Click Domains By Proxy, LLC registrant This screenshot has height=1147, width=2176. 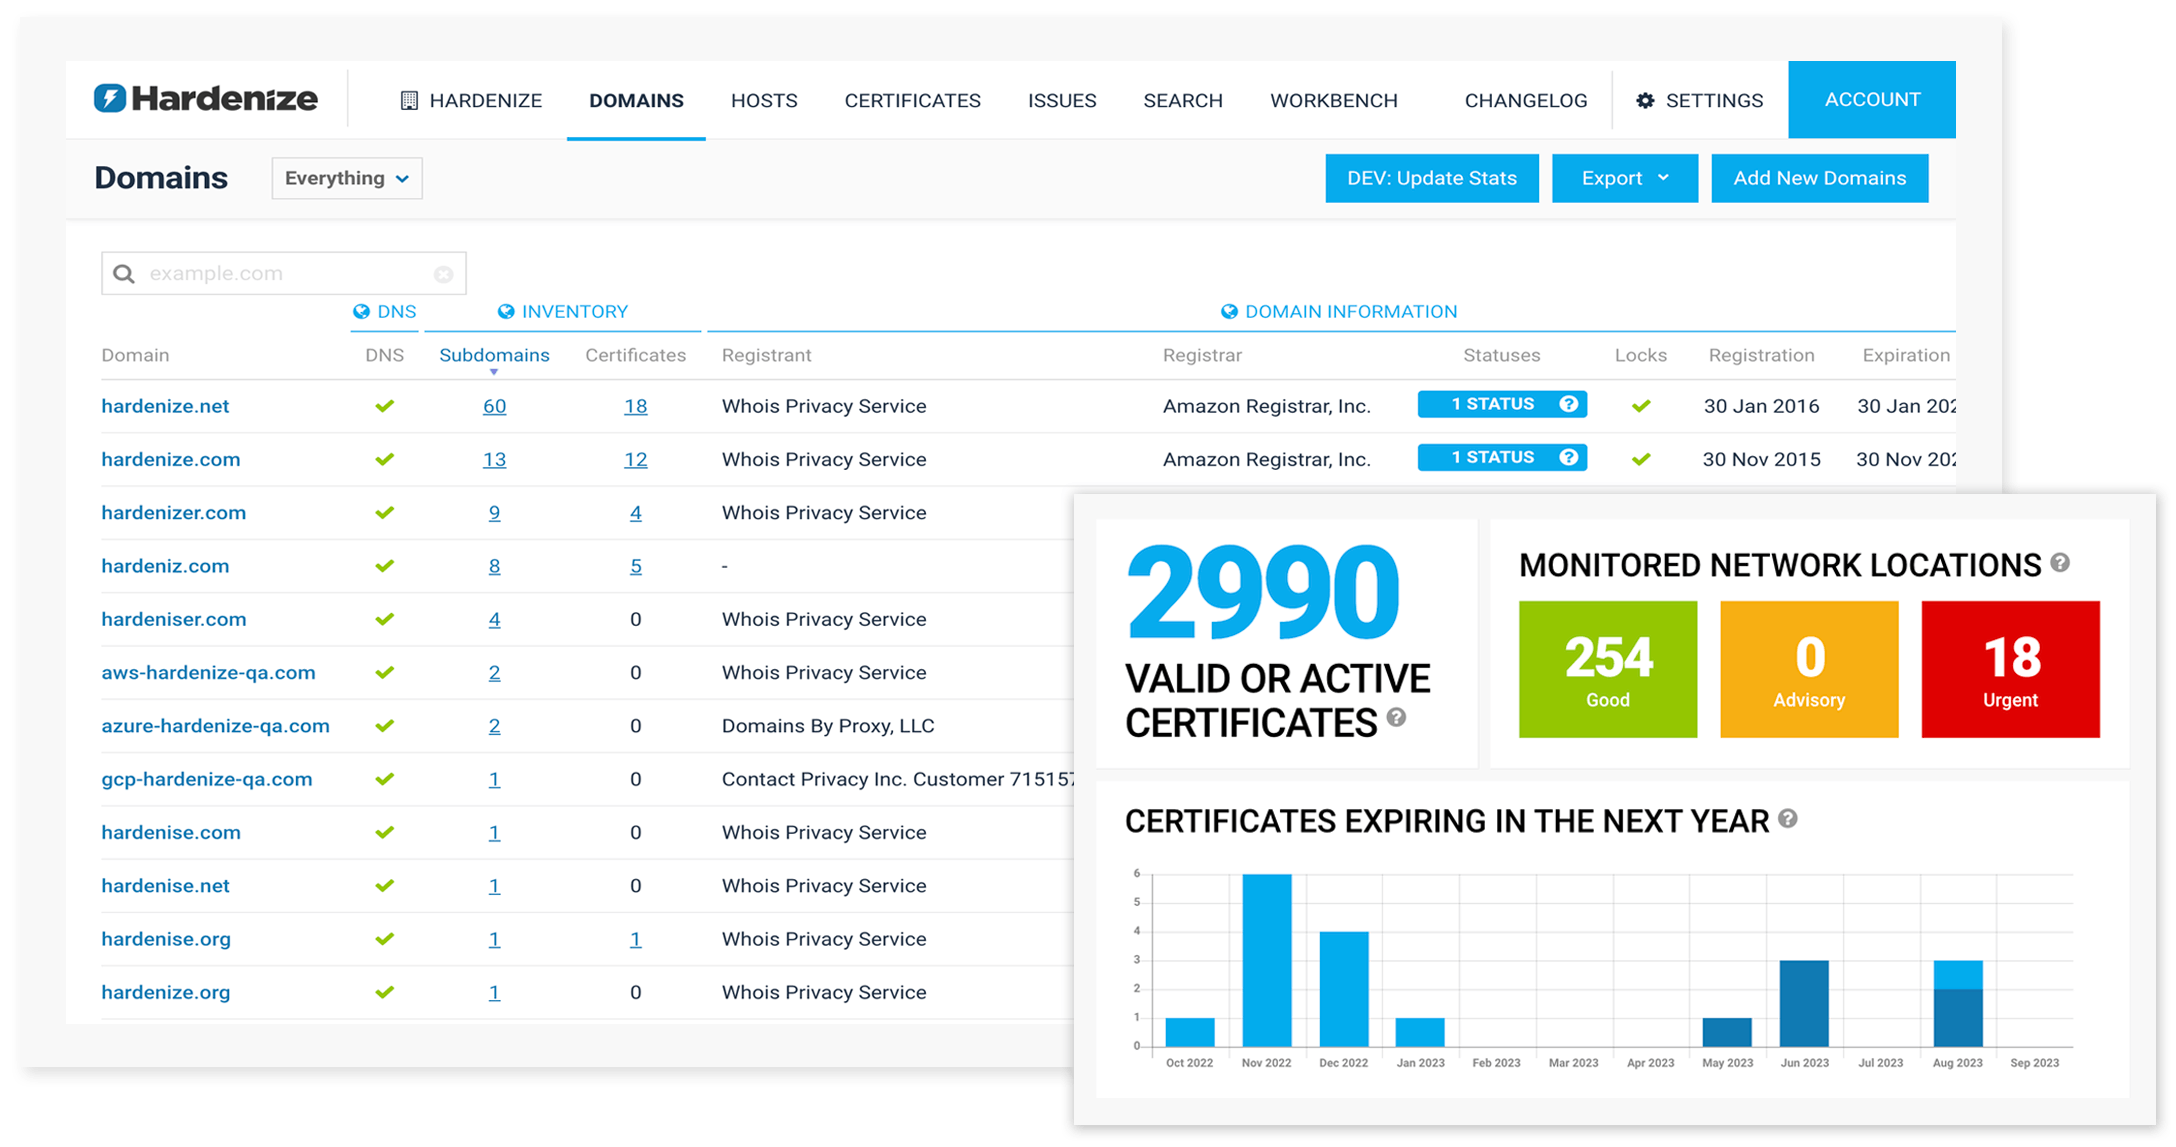coord(828,725)
